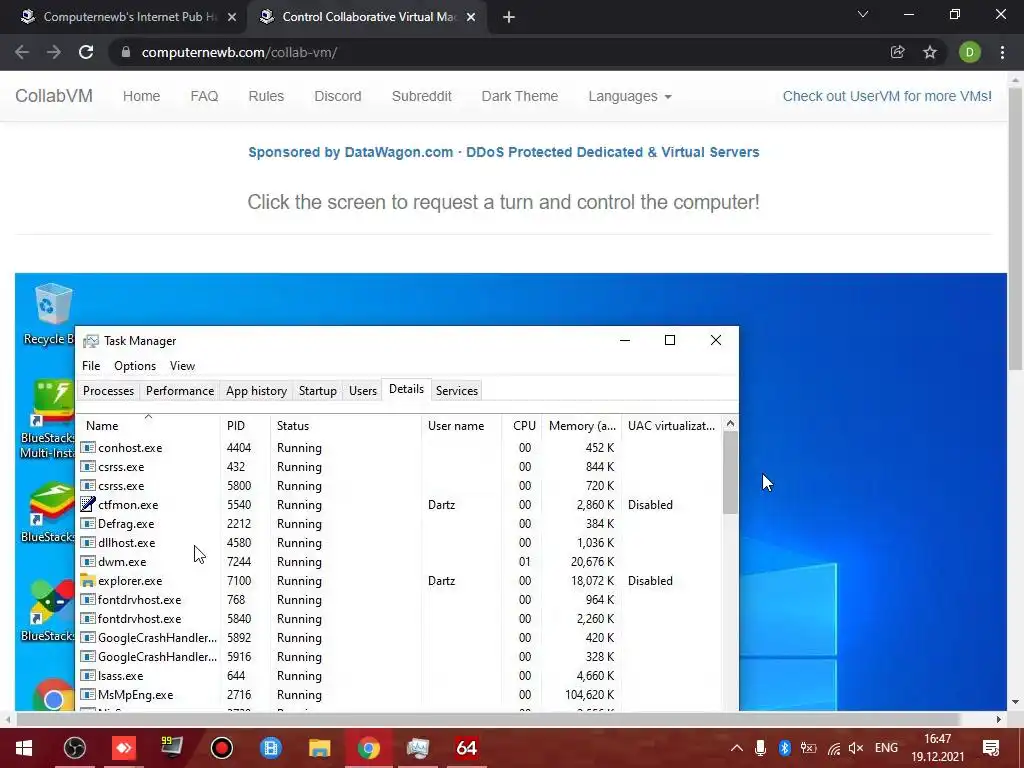
Task: Switch to the Performance tab
Action: (180, 391)
